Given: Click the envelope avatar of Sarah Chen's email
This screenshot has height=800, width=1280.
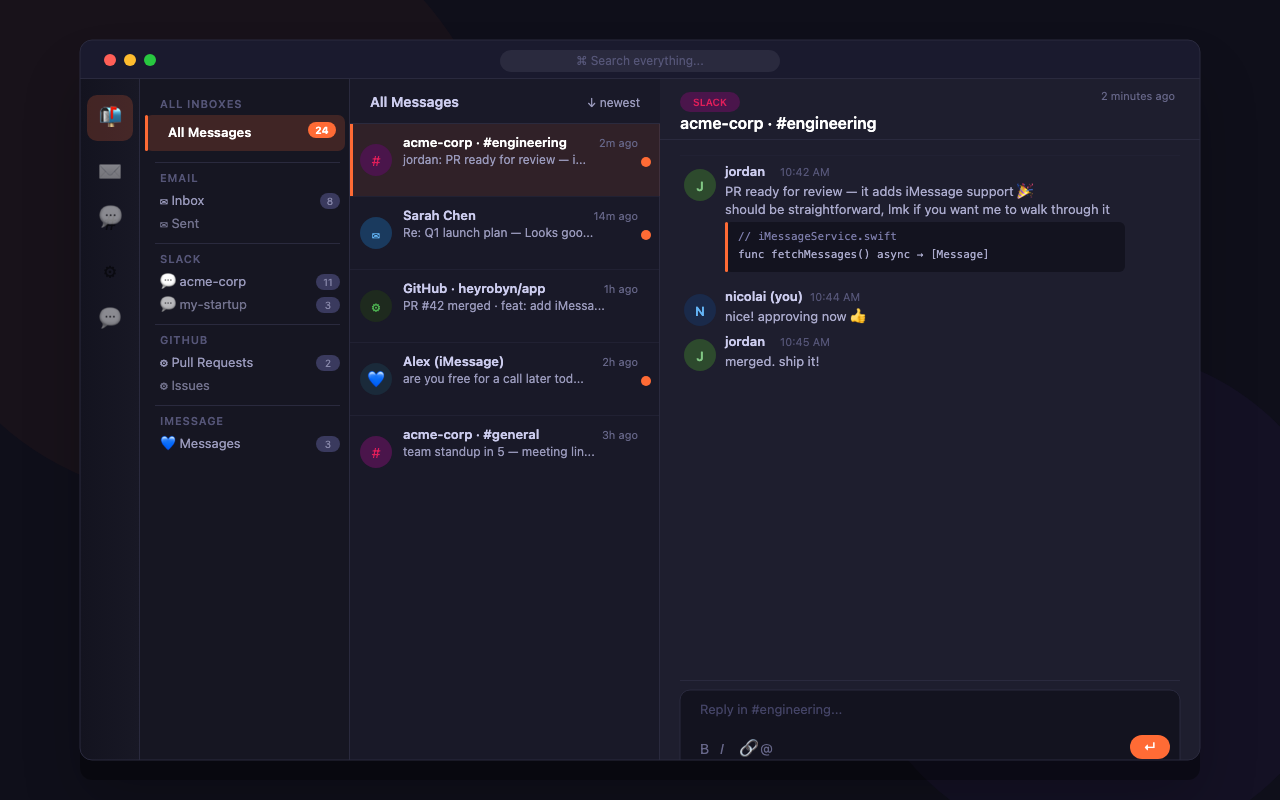Looking at the screenshot, I should pos(376,233).
